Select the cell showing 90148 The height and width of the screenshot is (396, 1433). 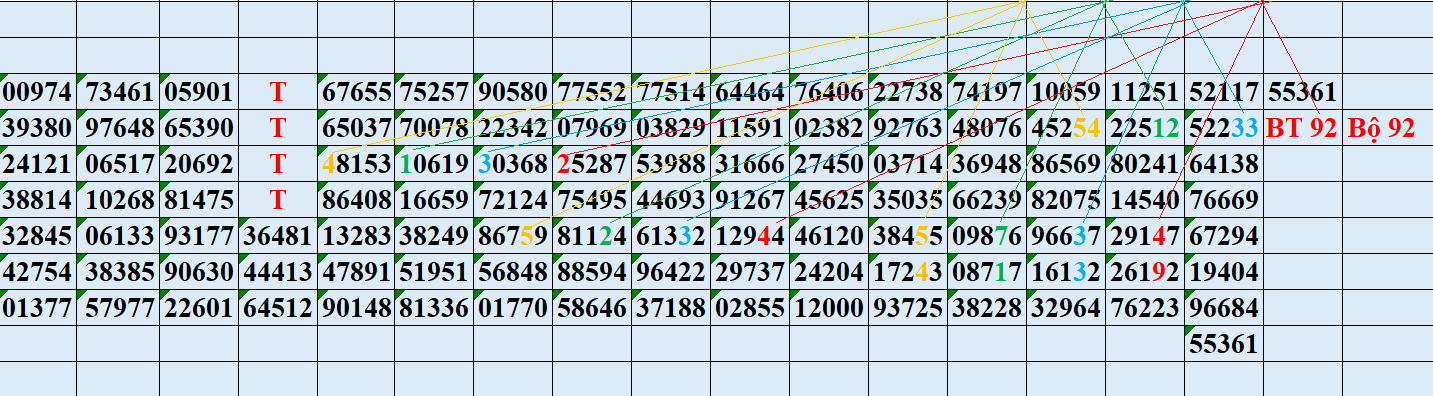(x=356, y=307)
